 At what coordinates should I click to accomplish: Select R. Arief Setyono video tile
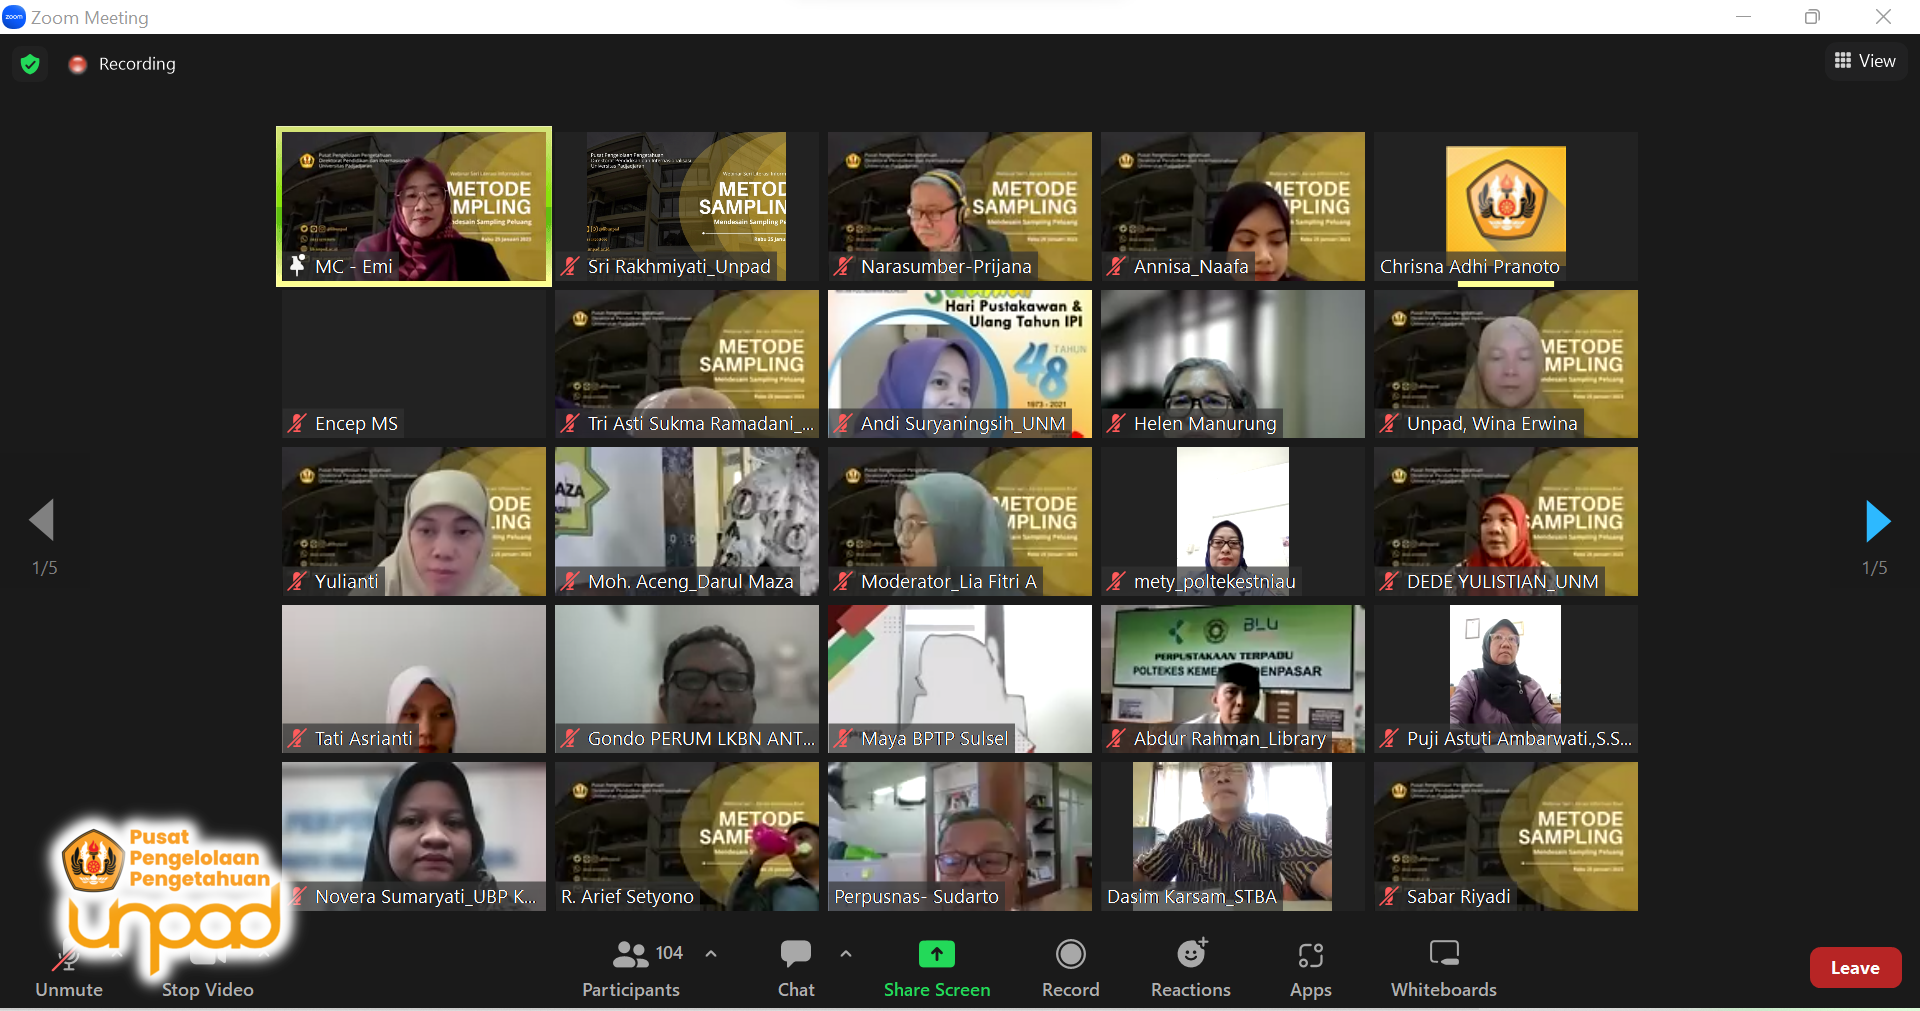coord(687,836)
